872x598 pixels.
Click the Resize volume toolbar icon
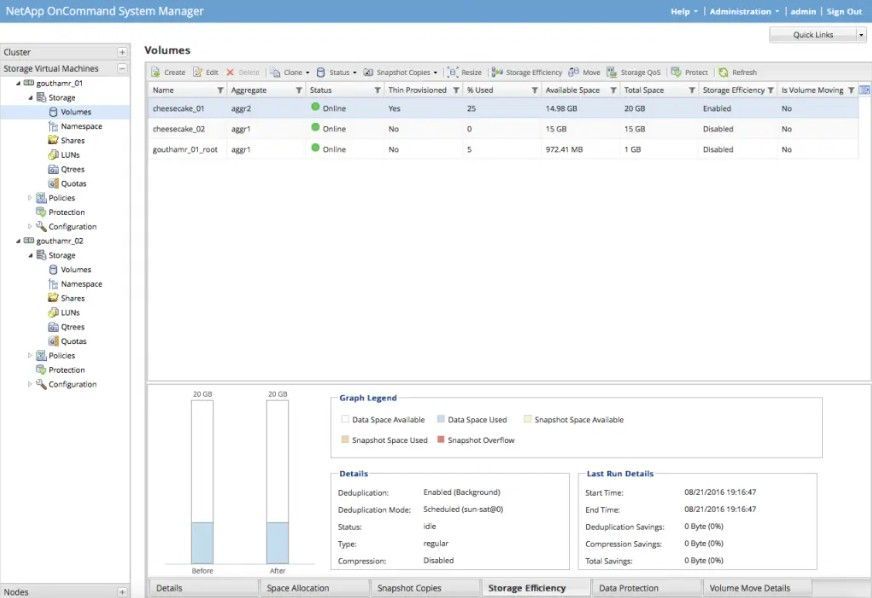coord(452,73)
